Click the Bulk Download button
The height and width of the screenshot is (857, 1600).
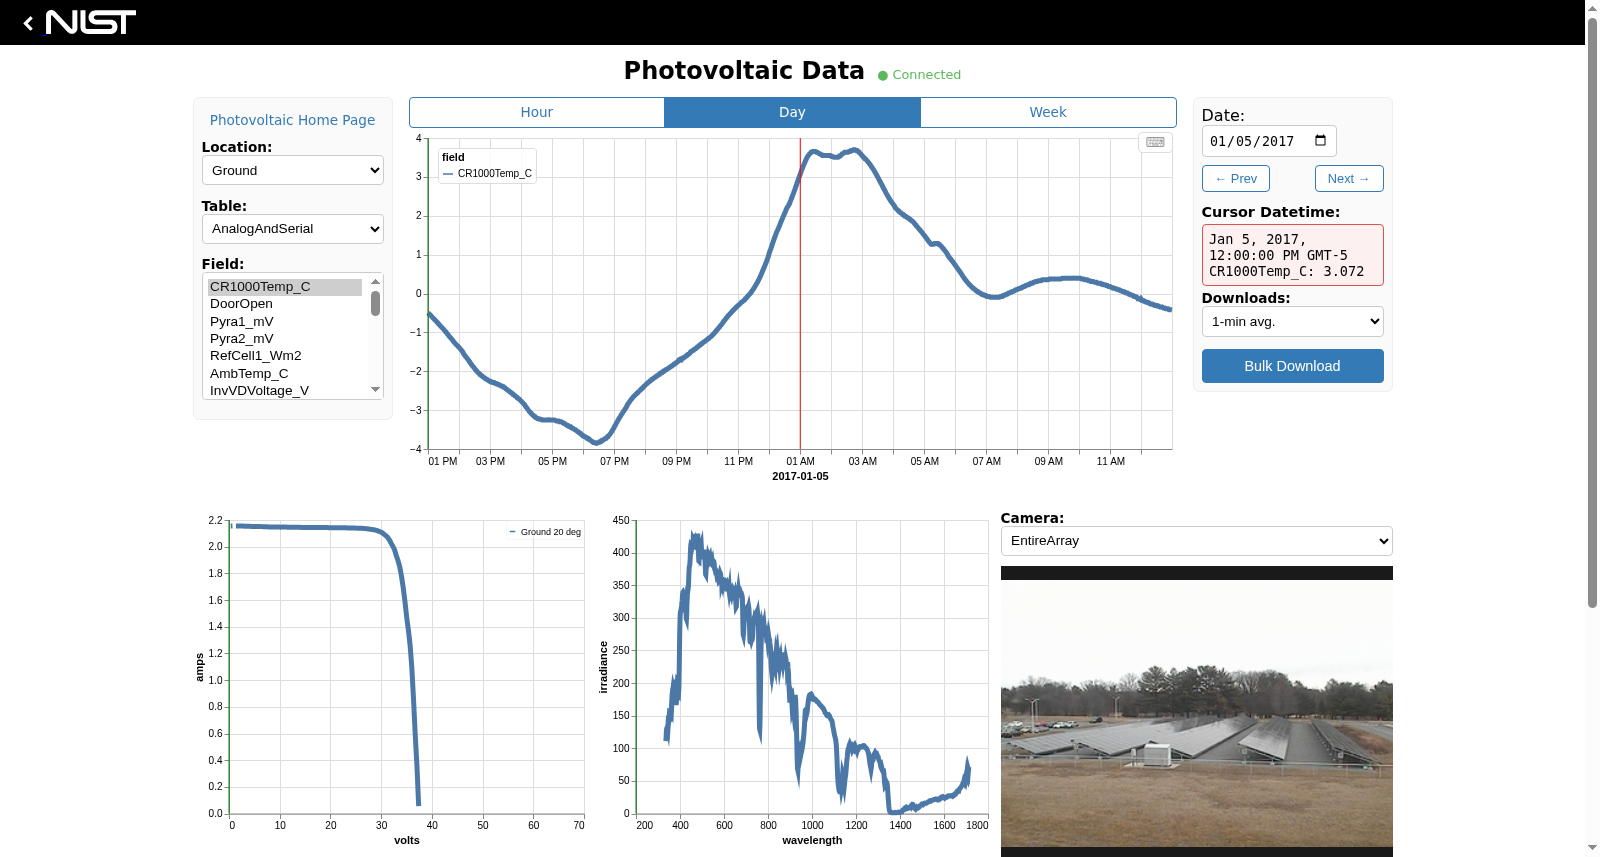coord(1292,366)
